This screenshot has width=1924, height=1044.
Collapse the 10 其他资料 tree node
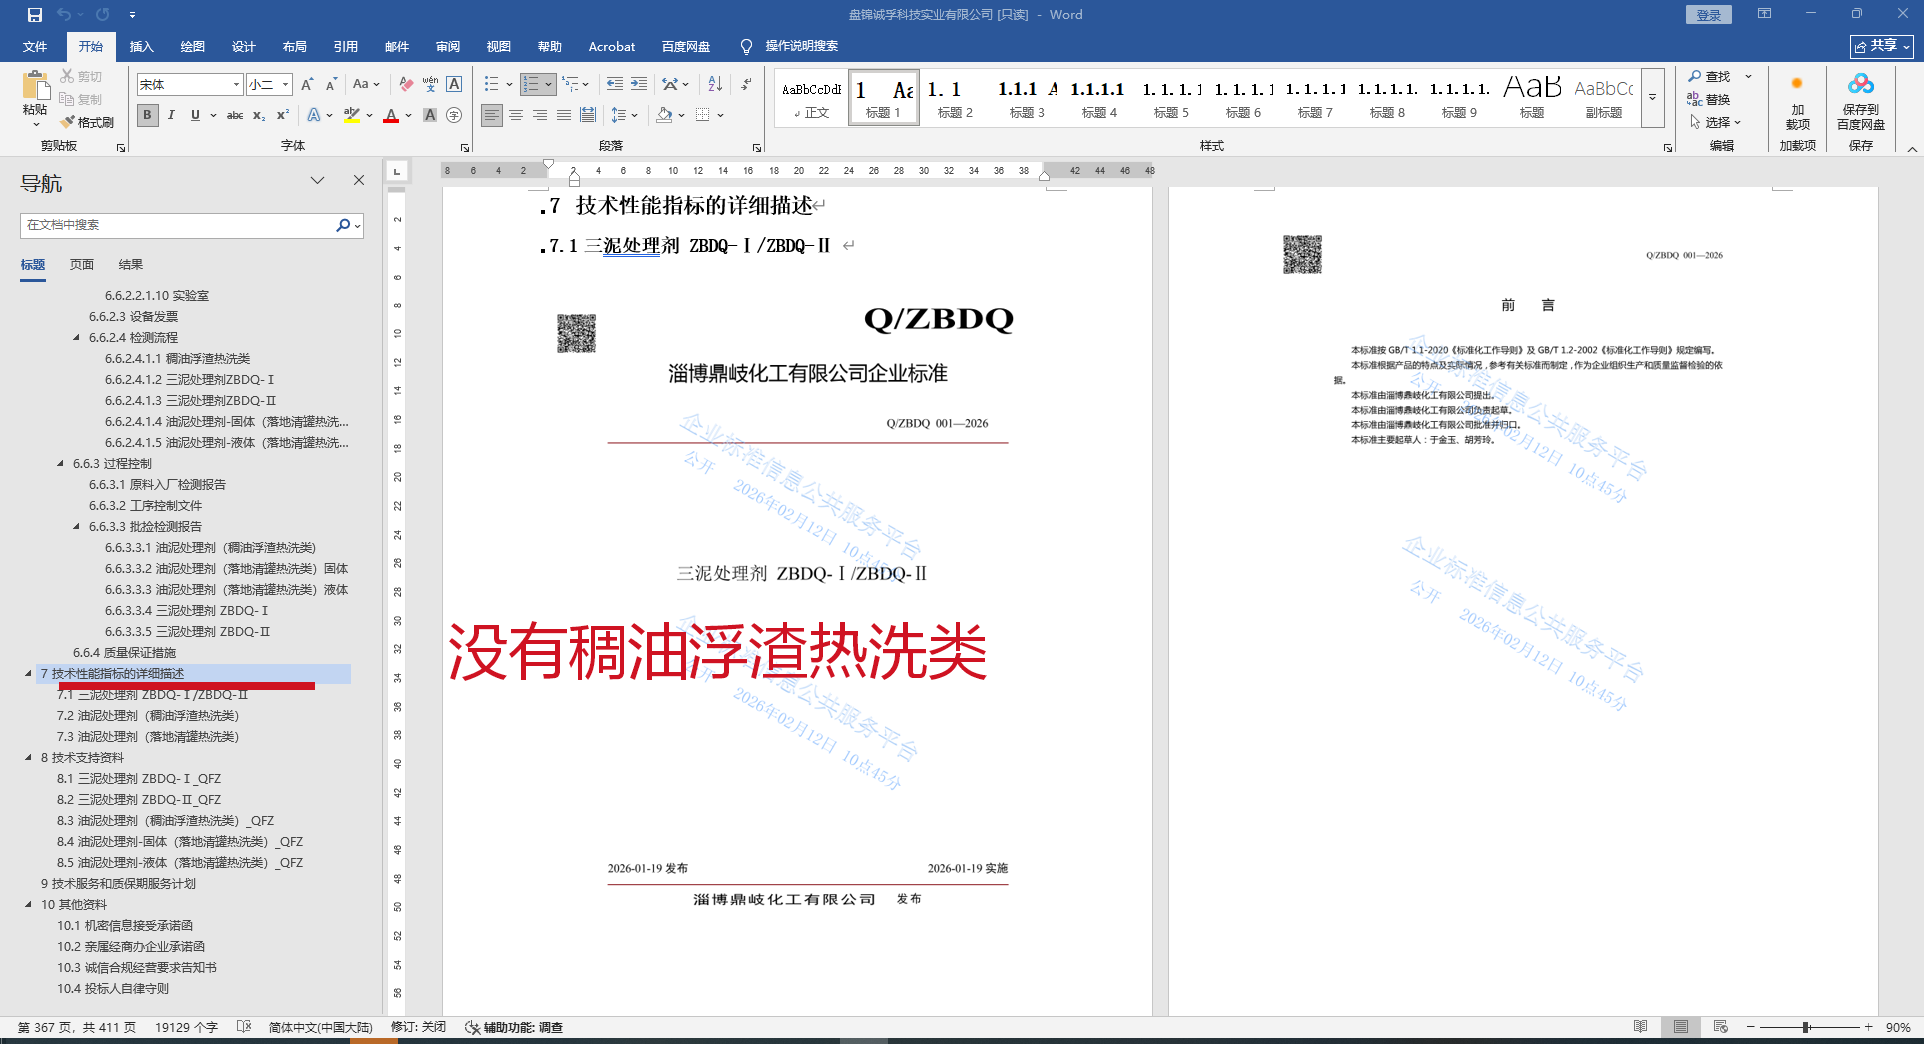[28, 905]
